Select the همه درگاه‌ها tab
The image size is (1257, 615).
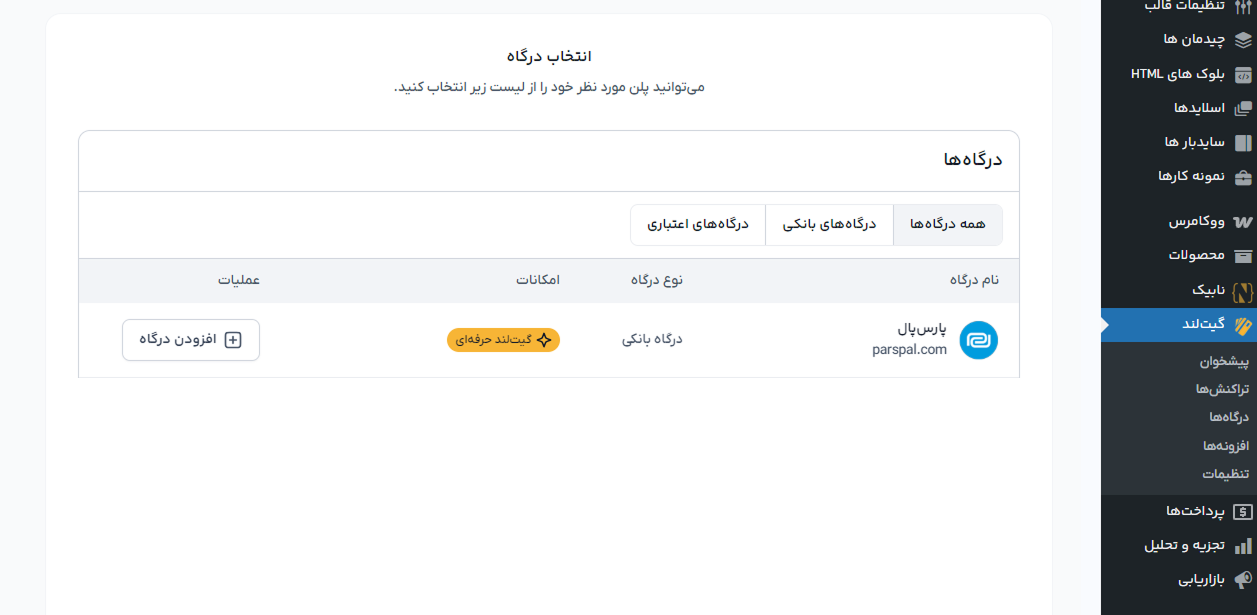tap(947, 224)
